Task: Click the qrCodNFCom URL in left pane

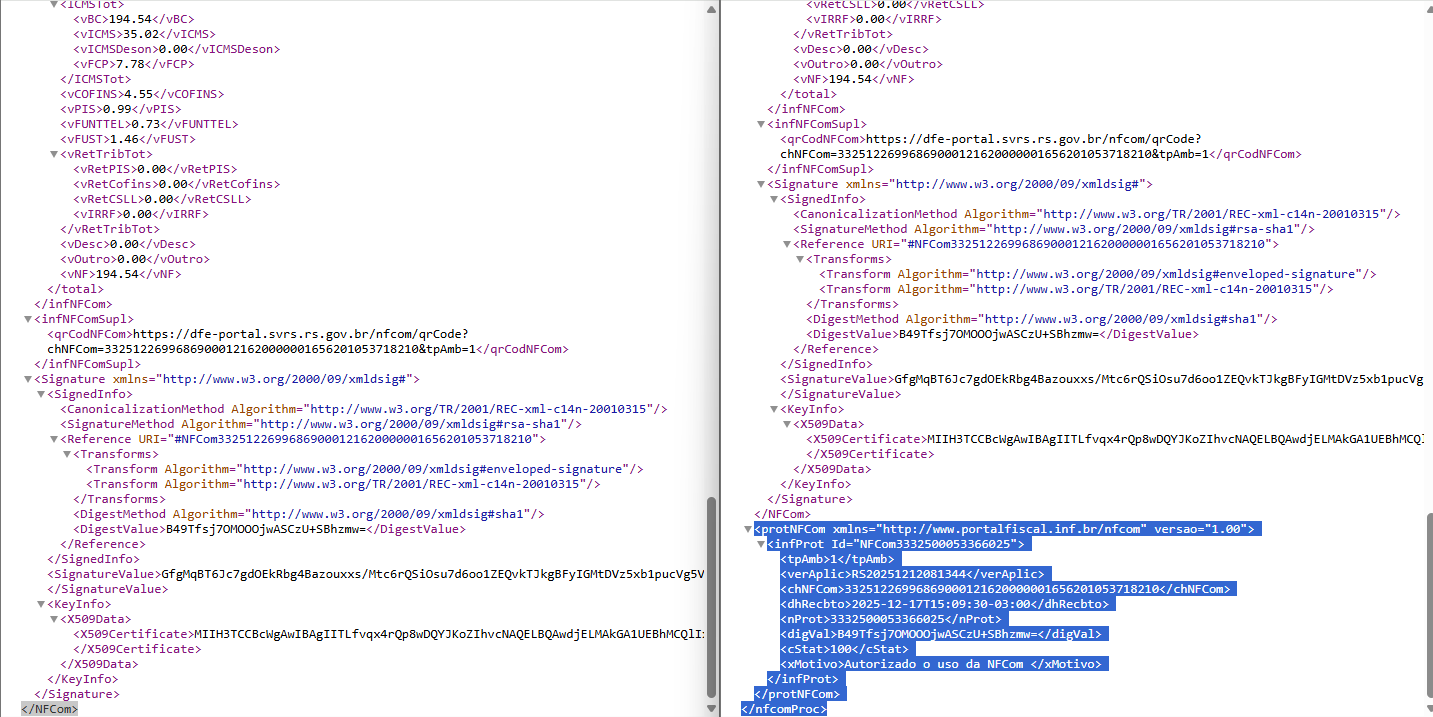Action: [x=300, y=335]
